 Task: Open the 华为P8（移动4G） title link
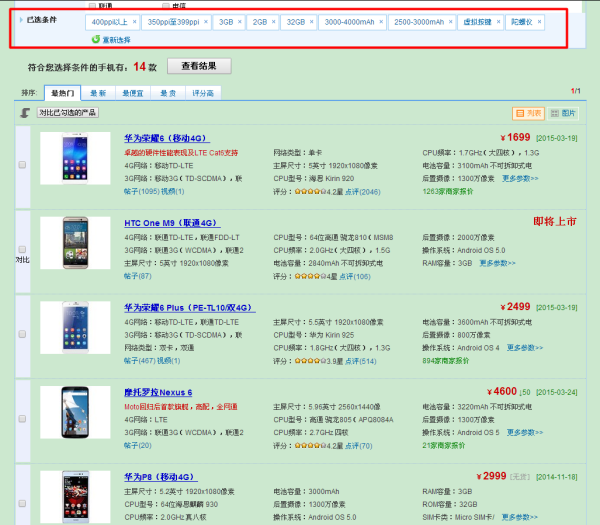(x=161, y=477)
